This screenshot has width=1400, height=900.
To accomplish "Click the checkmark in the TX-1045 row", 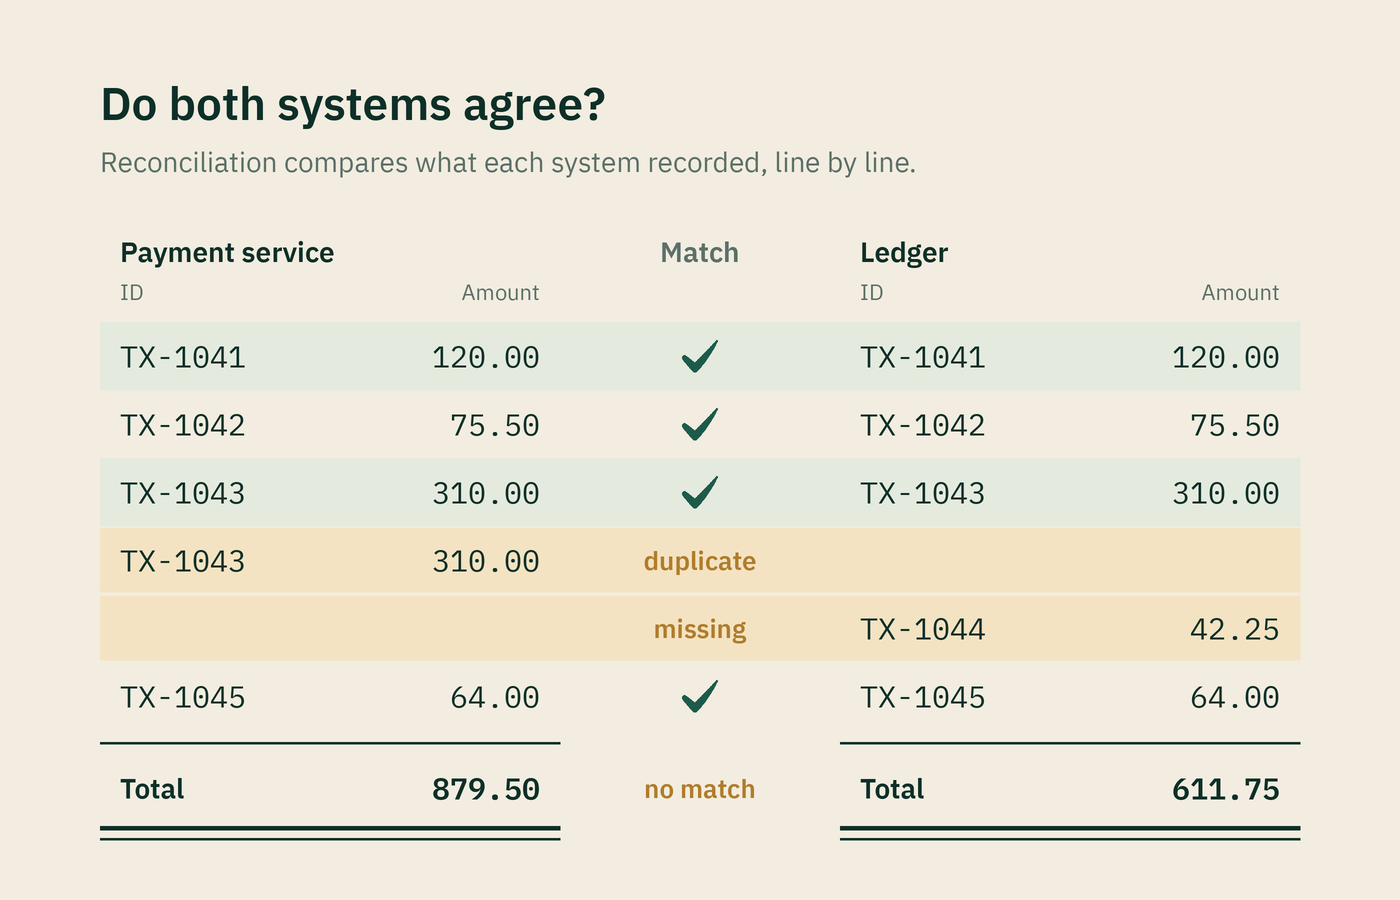I will click(x=700, y=696).
